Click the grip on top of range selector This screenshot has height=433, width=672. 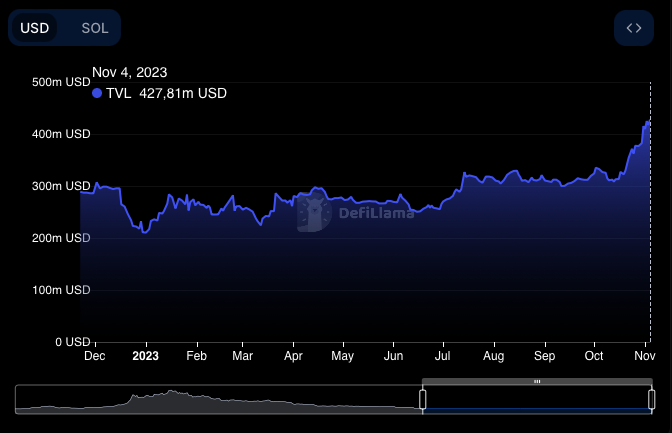point(537,381)
